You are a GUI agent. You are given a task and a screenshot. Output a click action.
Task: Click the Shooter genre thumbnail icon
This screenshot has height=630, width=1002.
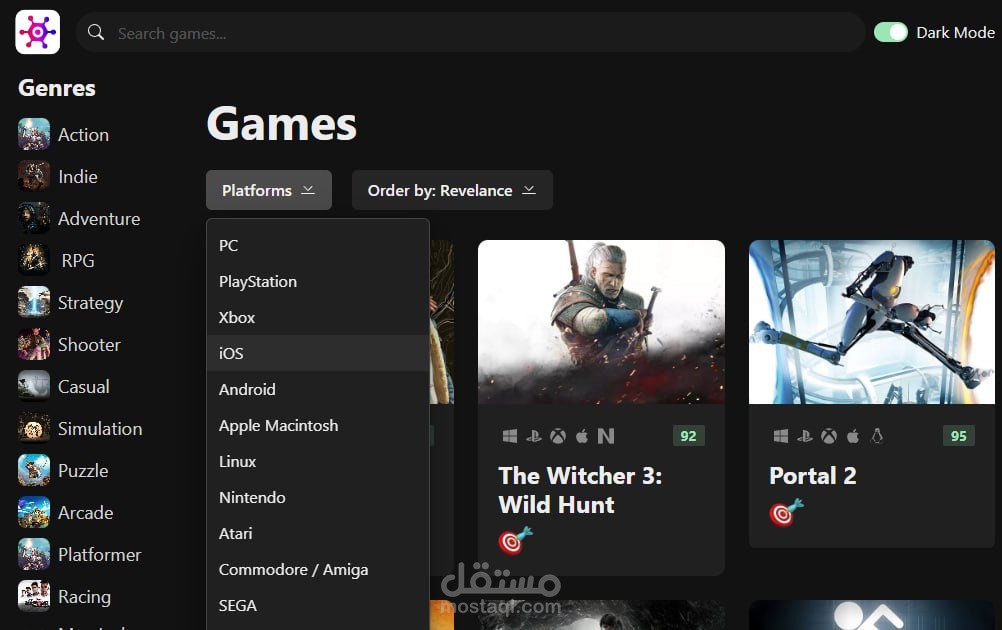[34, 344]
